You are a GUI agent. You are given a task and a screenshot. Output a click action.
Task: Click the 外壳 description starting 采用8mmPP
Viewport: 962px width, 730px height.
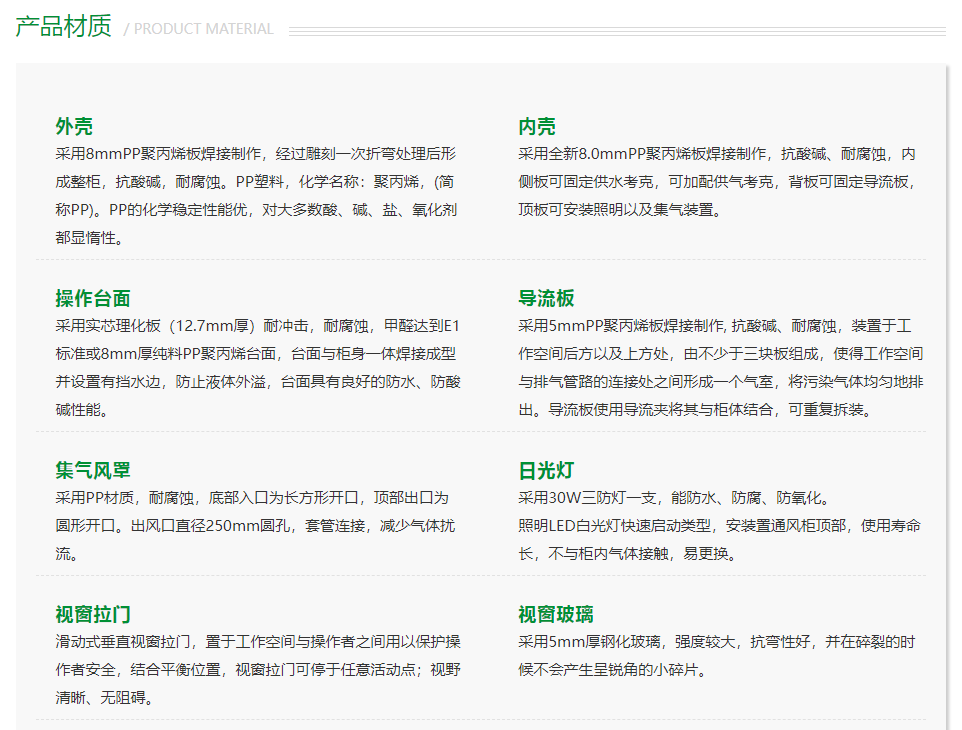tap(256, 196)
